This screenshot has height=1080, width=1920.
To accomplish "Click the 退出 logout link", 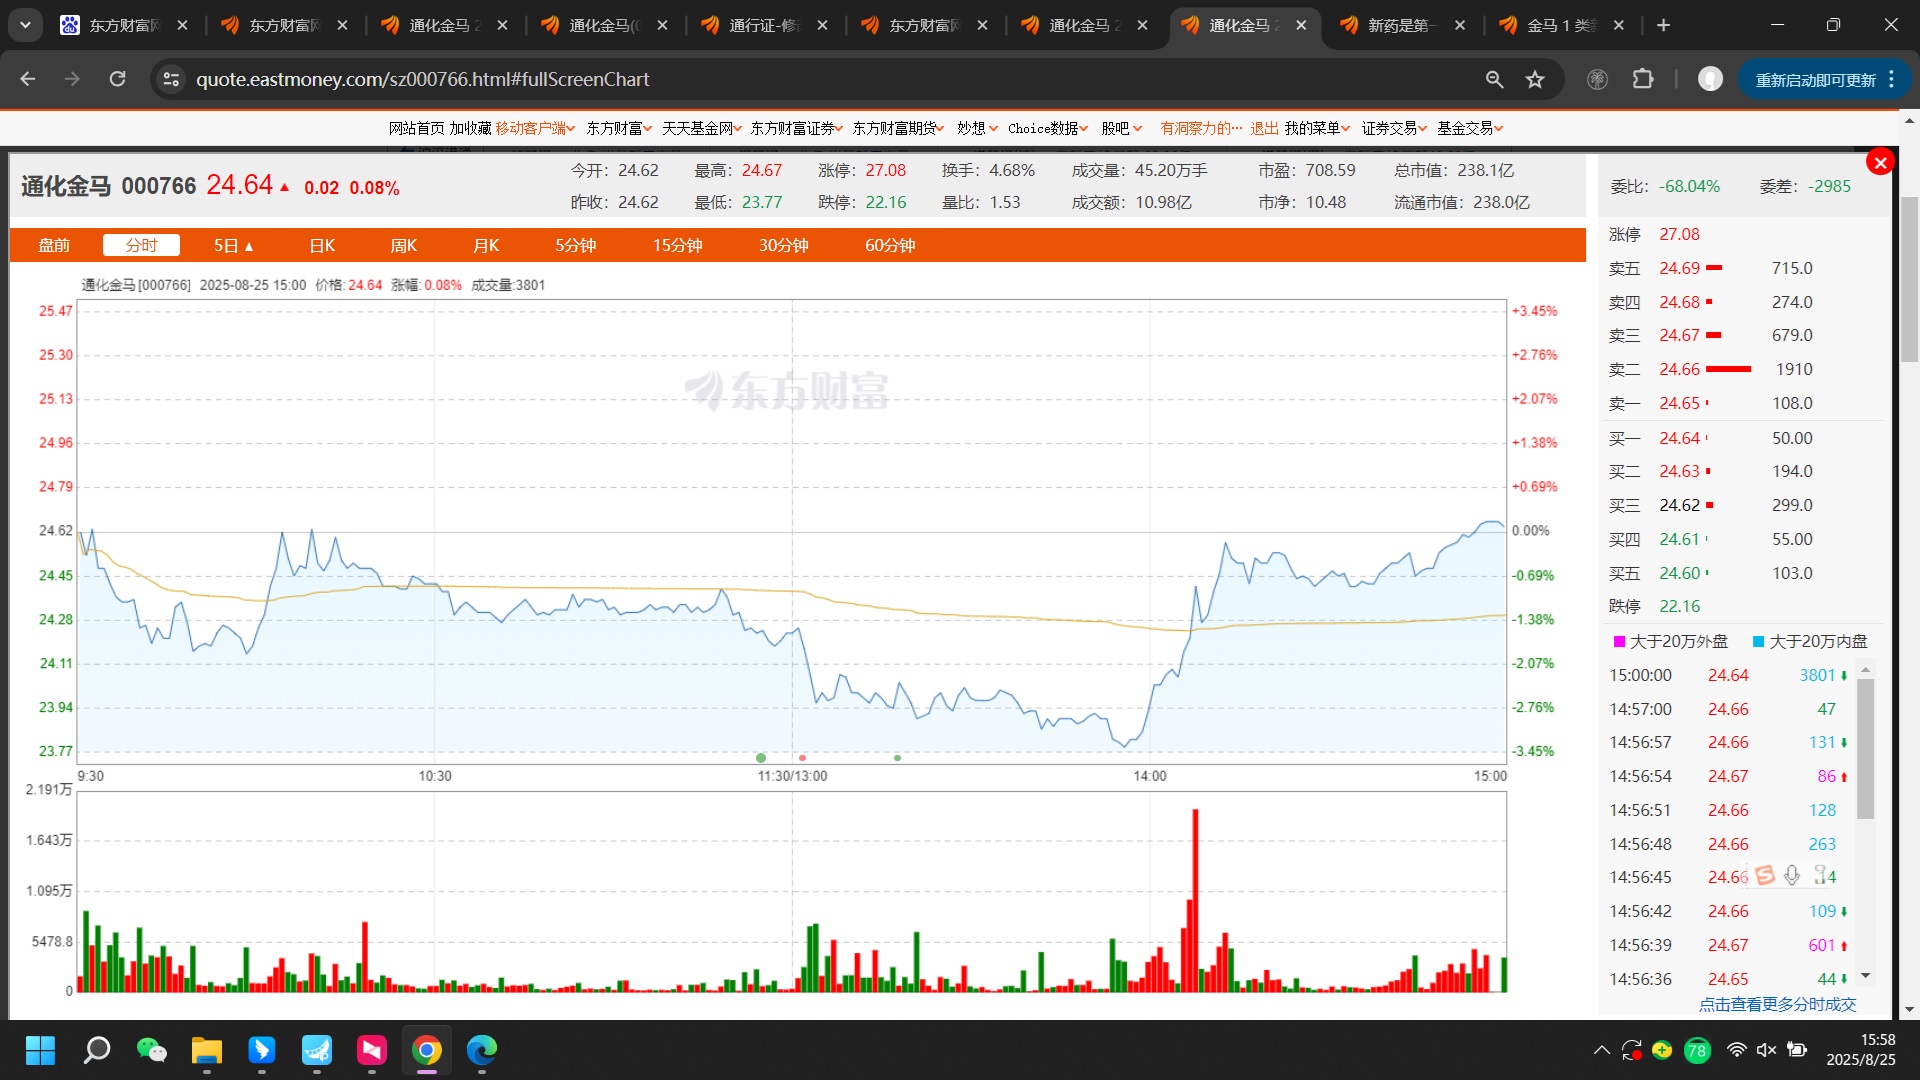I will [1264, 128].
